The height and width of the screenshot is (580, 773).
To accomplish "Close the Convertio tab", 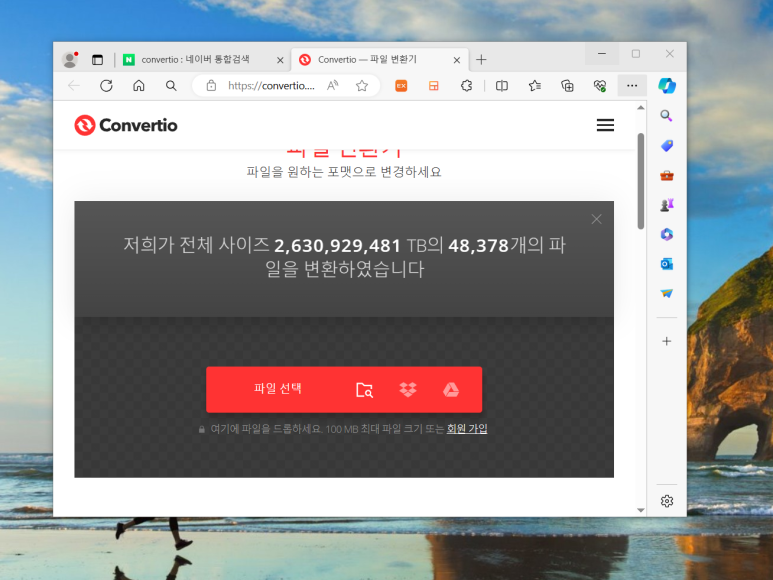I will coord(457,60).
